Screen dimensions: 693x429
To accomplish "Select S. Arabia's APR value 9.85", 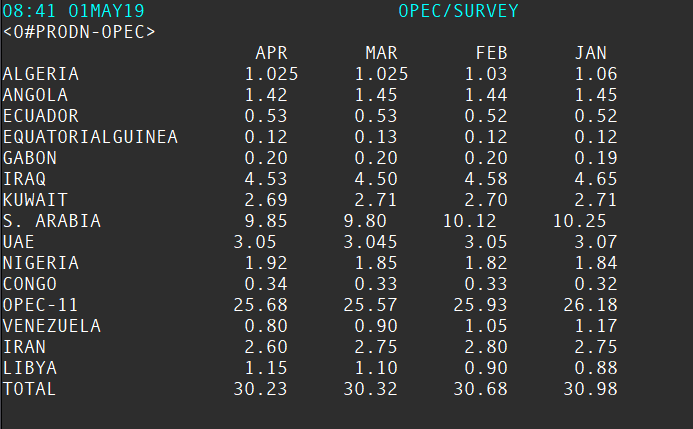I will pyautogui.click(x=266, y=221).
